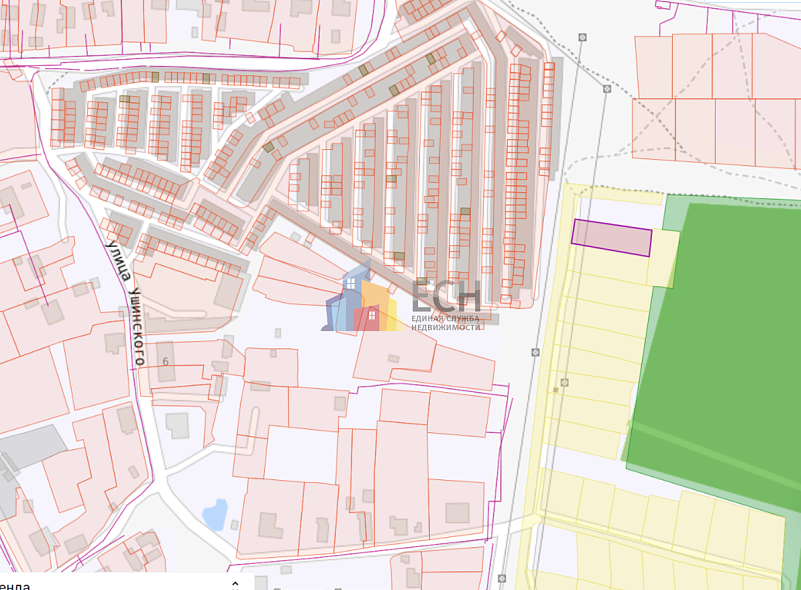The image size is (801, 590).
Task: Click the pylon marker at bottom edge
Action: click(504, 579)
